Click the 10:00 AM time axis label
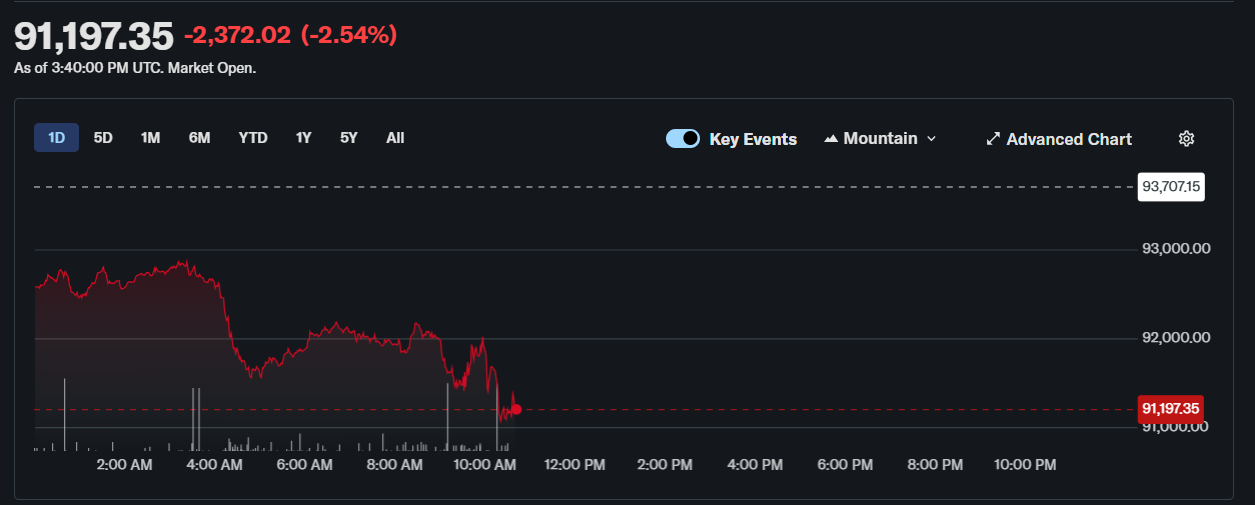 [484, 465]
